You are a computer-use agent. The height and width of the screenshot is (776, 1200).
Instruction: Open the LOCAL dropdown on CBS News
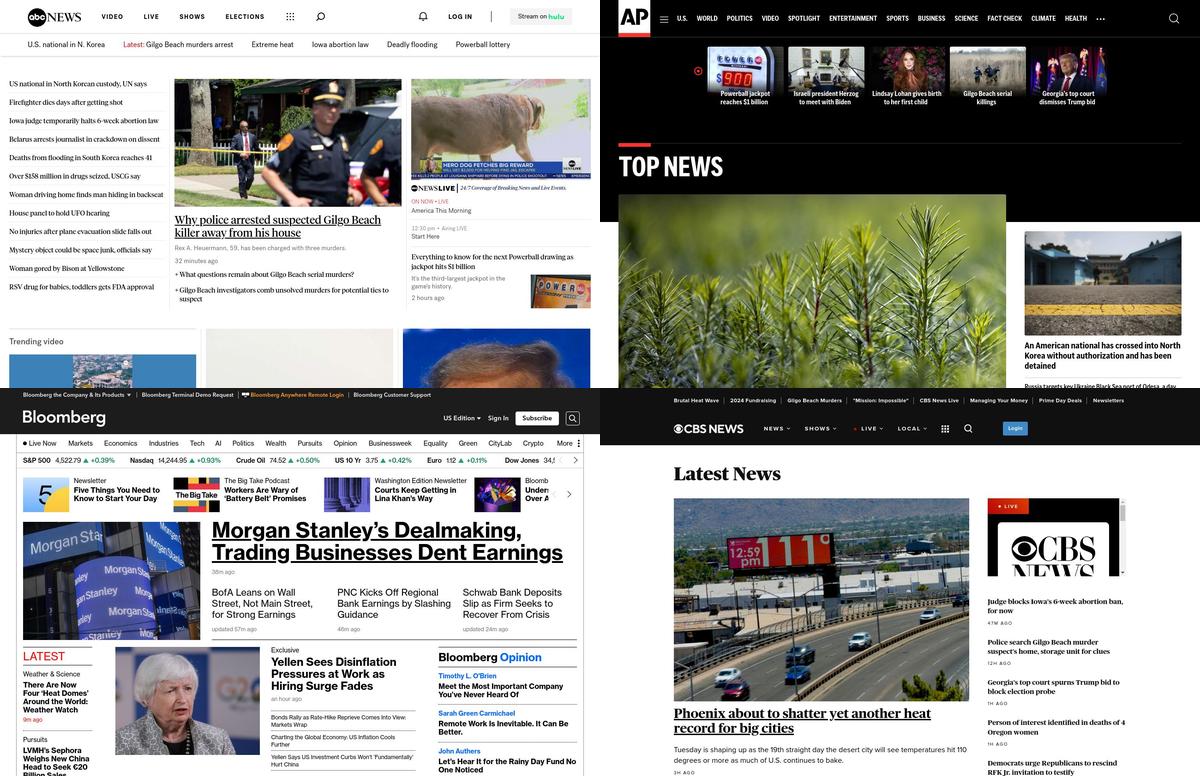tap(910, 428)
